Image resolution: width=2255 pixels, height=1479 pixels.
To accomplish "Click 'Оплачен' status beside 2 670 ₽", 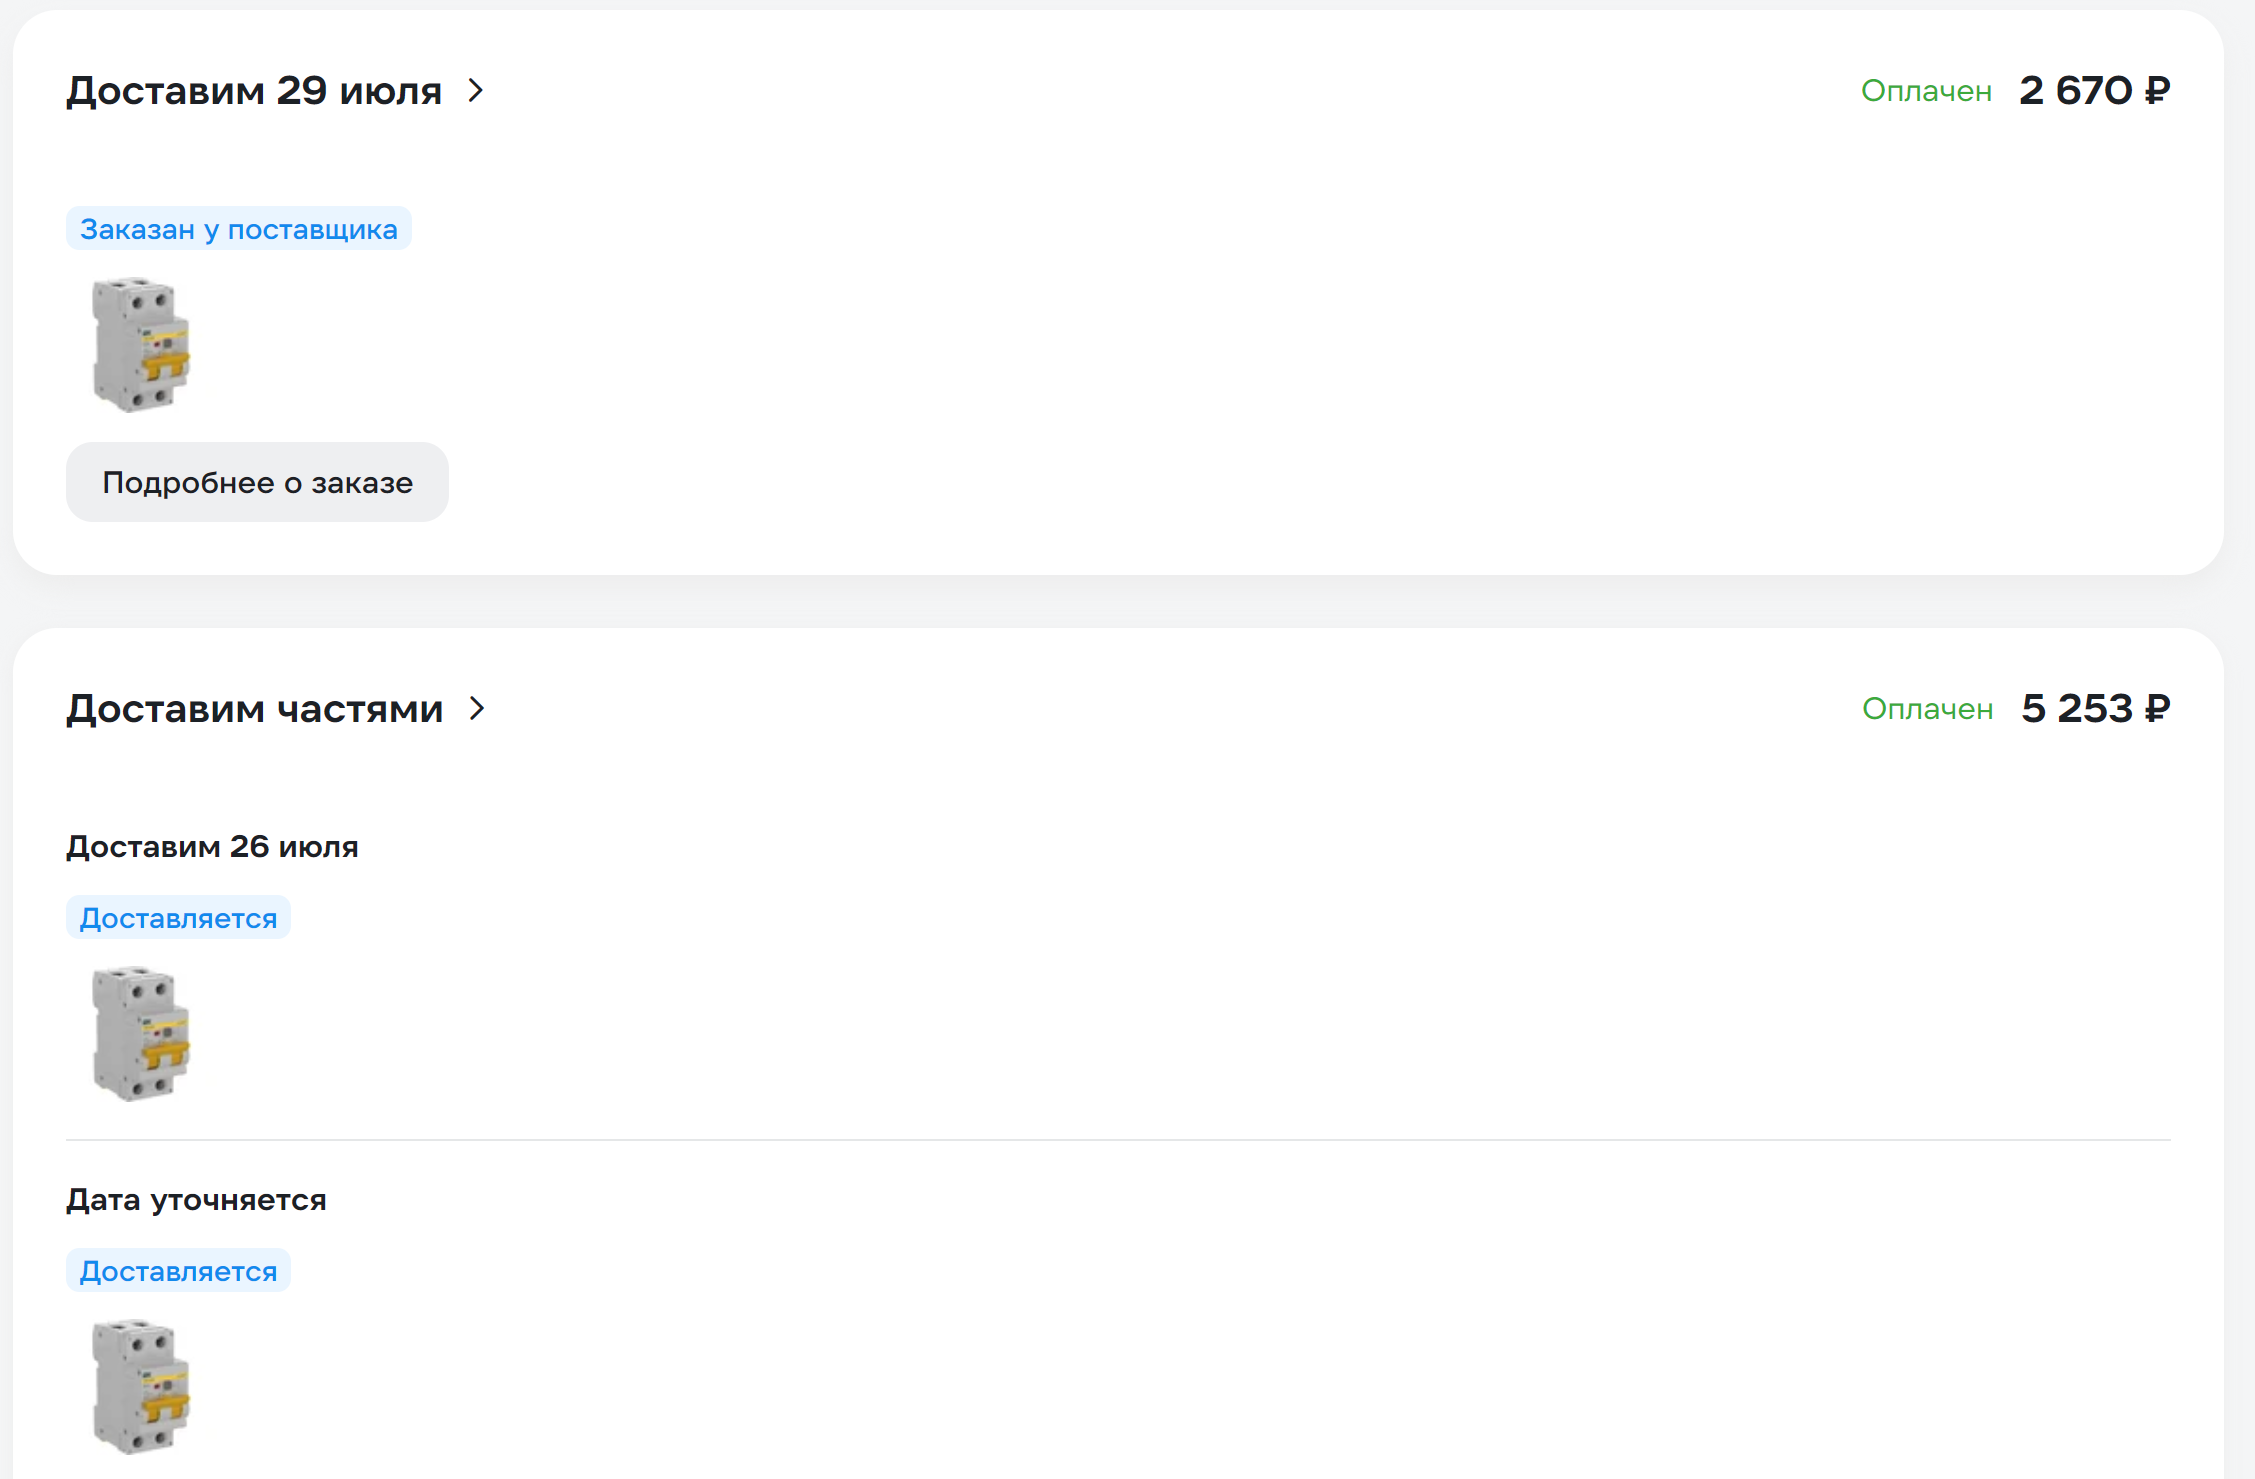I will 1926,91.
